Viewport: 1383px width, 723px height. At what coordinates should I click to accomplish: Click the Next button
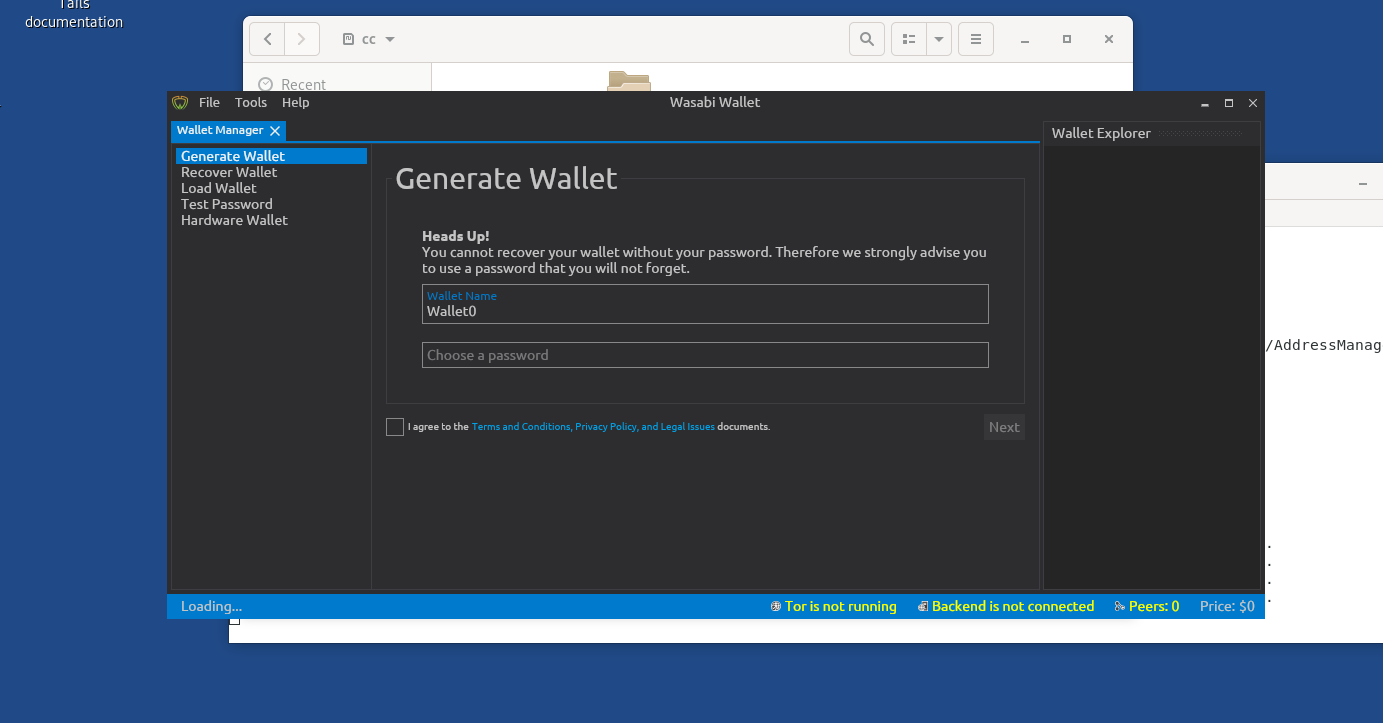[x=1004, y=426]
